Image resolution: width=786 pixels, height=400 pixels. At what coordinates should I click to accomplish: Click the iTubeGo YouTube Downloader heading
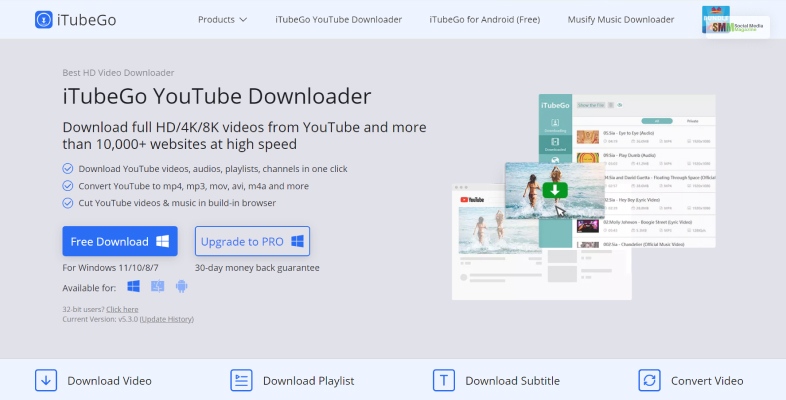point(217,96)
